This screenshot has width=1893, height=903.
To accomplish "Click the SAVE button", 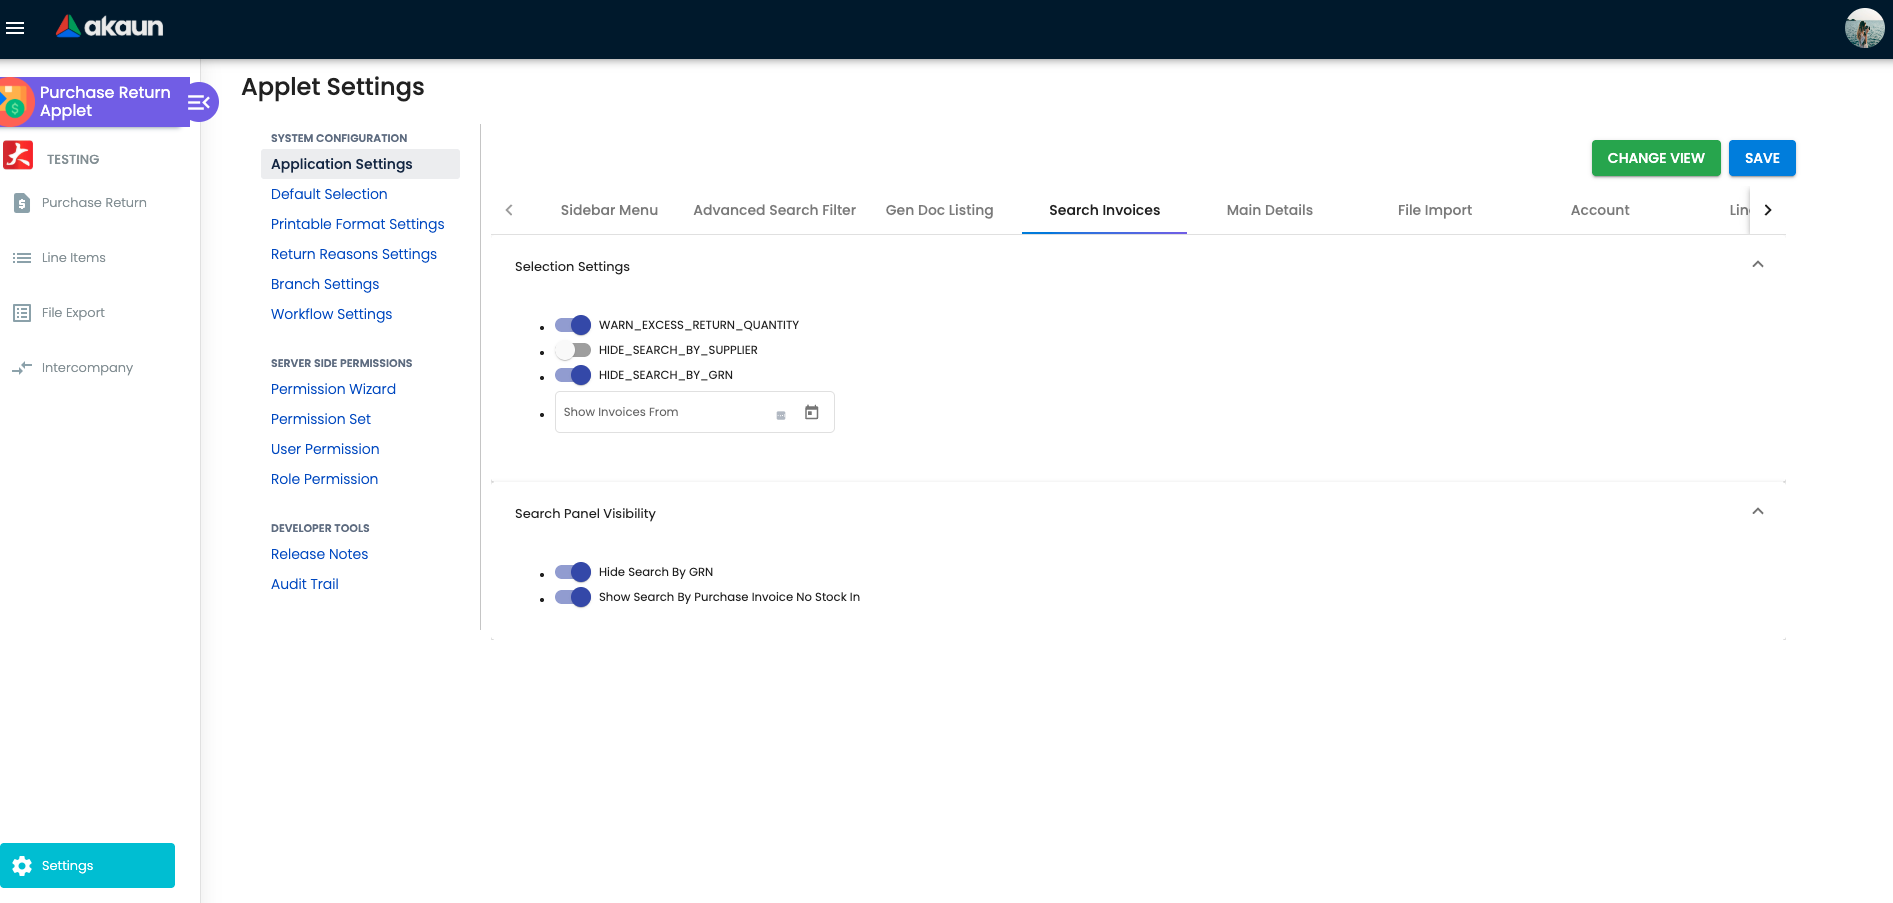I will (1762, 158).
